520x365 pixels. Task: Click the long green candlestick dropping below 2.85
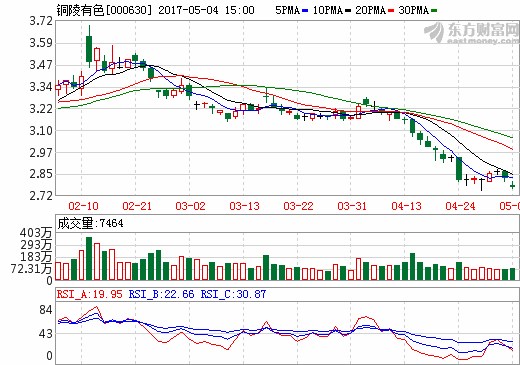click(x=459, y=169)
